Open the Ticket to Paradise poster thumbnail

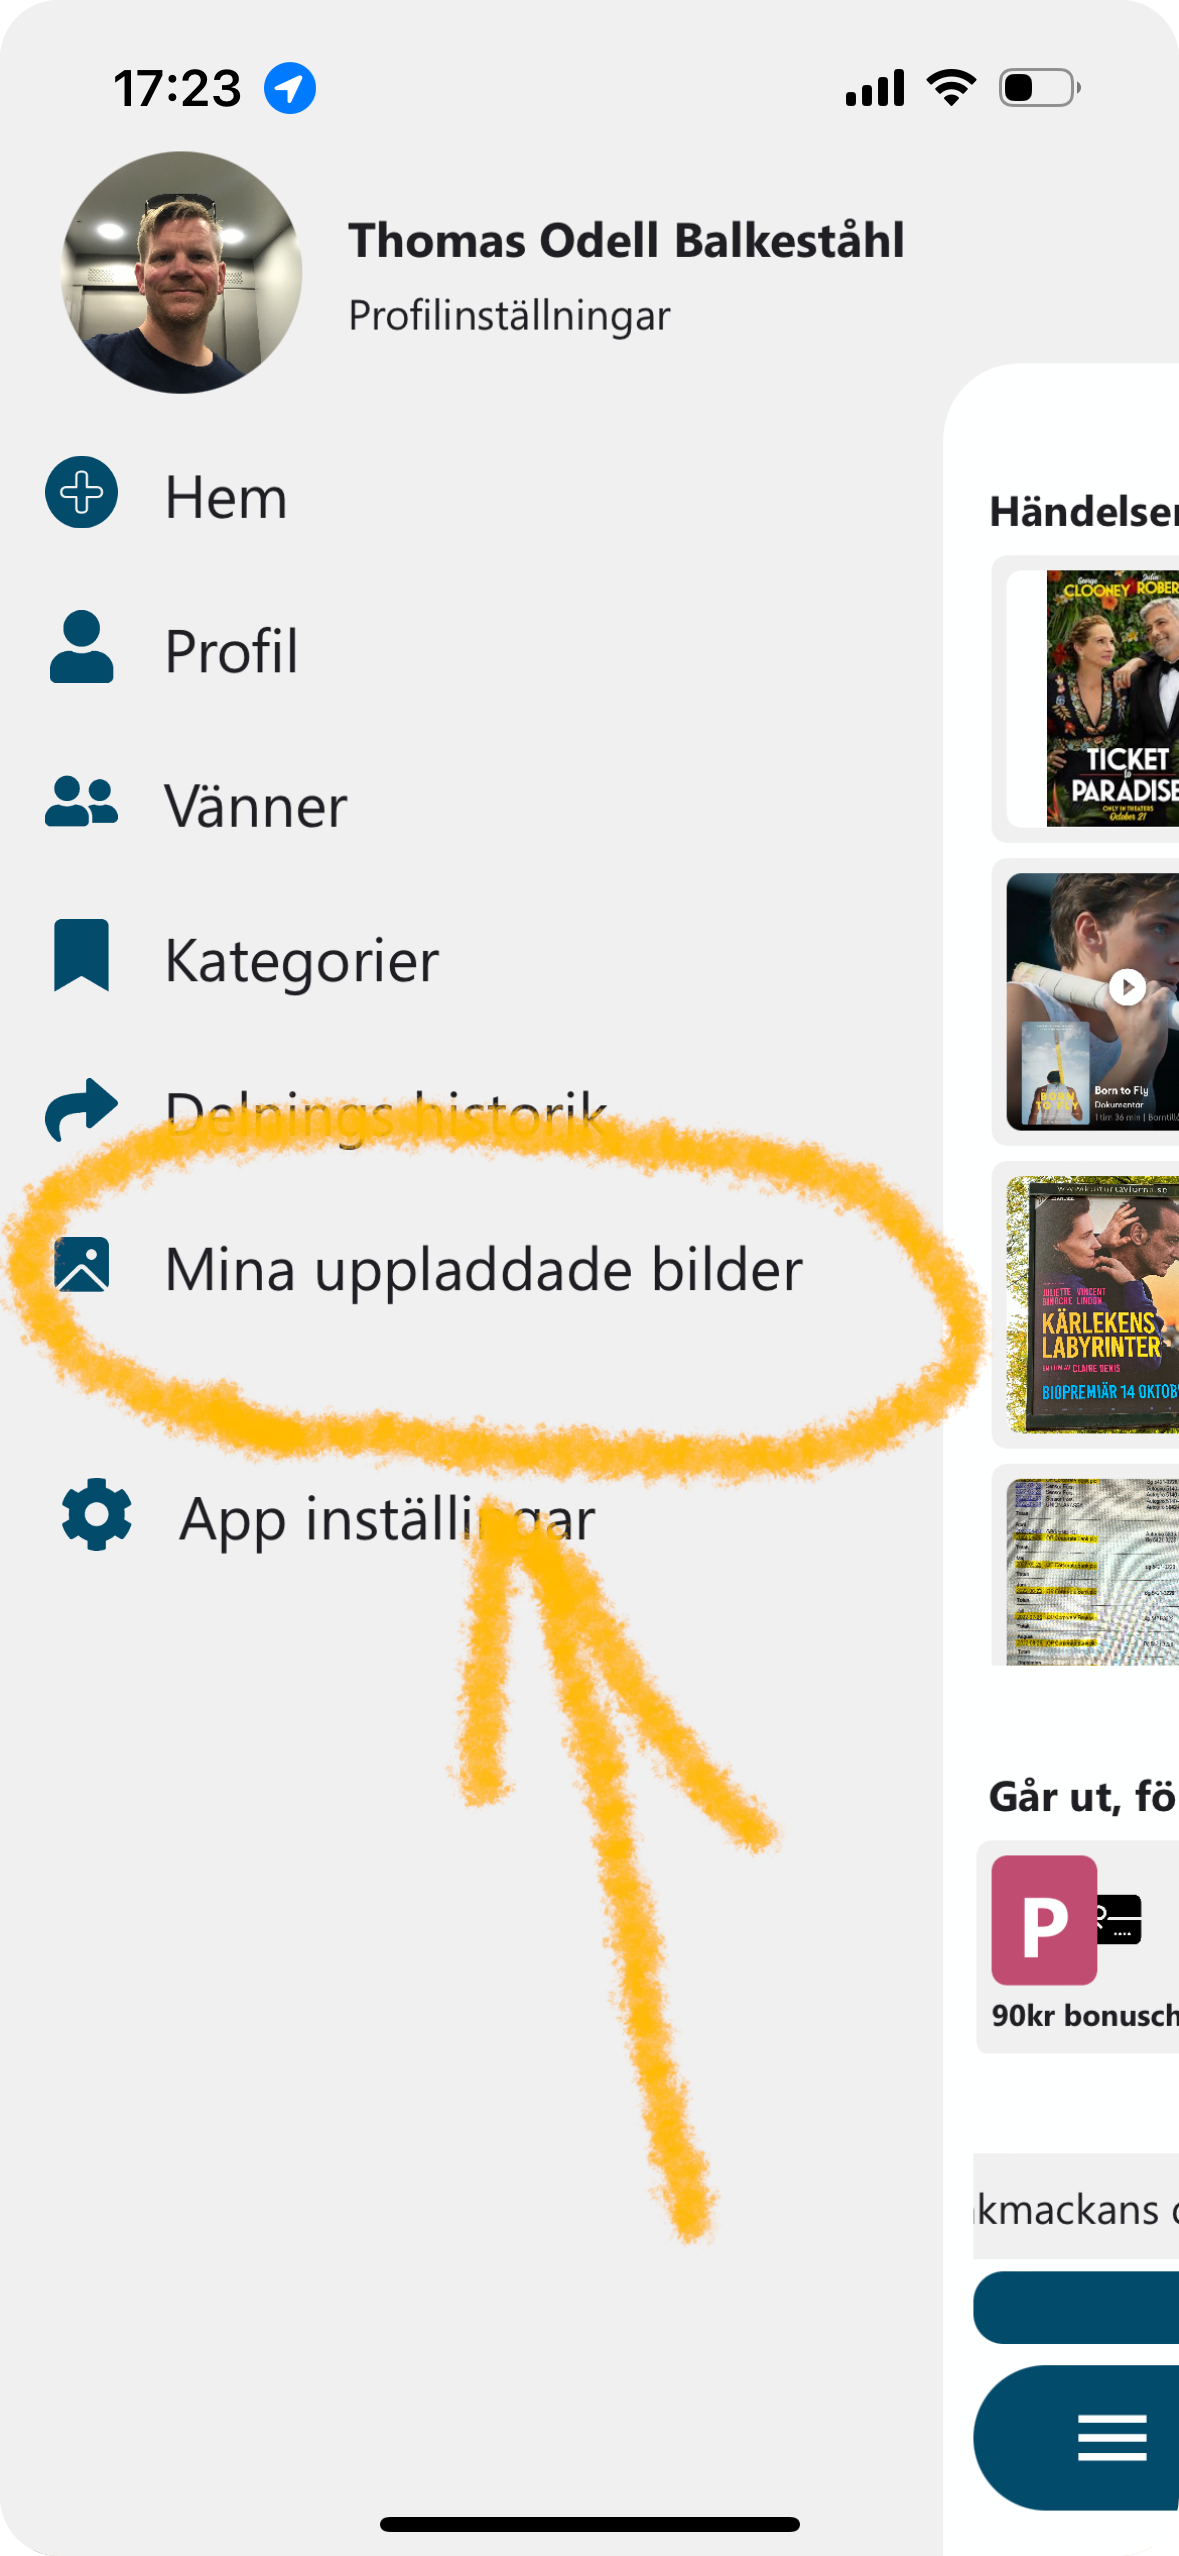pos(1112,698)
